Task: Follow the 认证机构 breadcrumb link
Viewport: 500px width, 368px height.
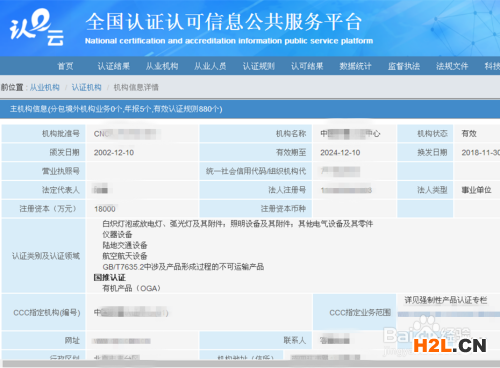Action: tap(87, 87)
